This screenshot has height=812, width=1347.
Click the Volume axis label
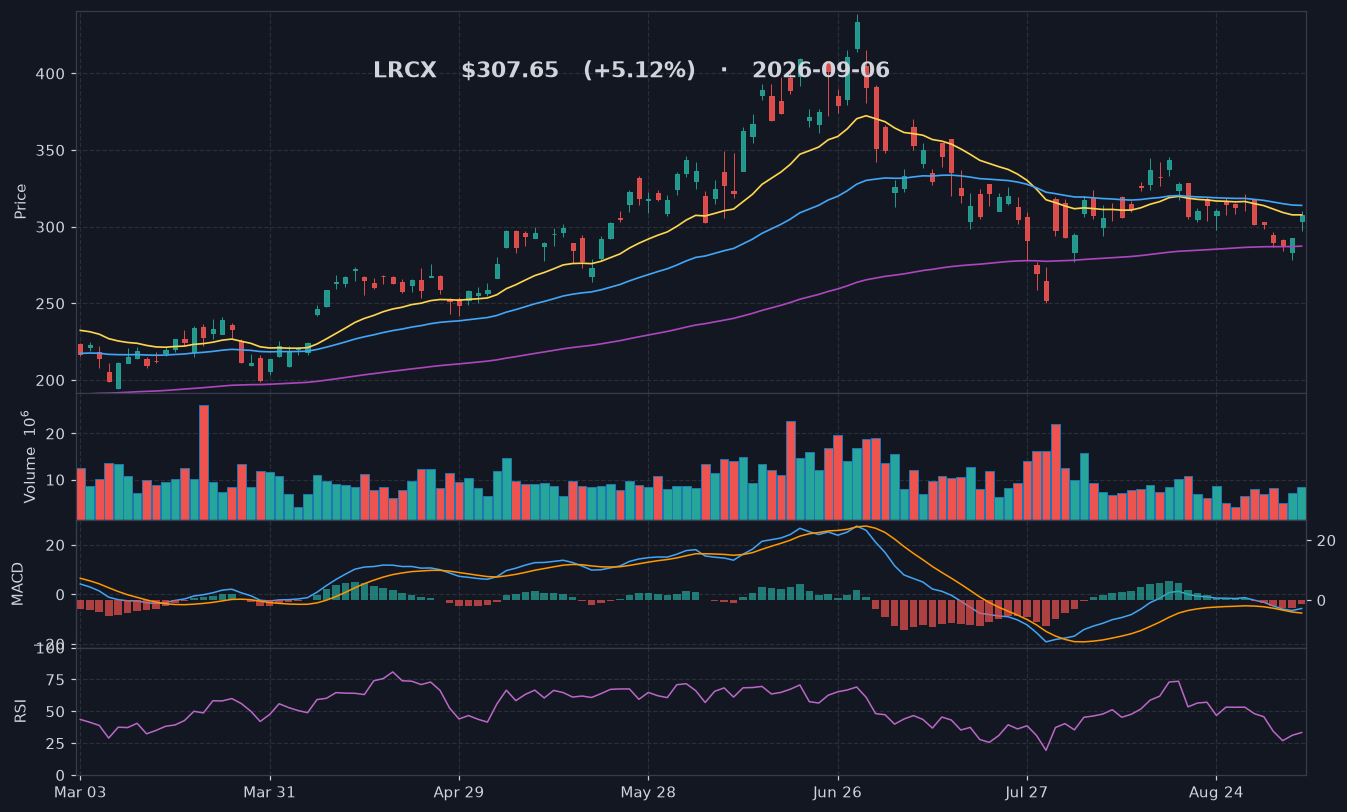pos(29,456)
